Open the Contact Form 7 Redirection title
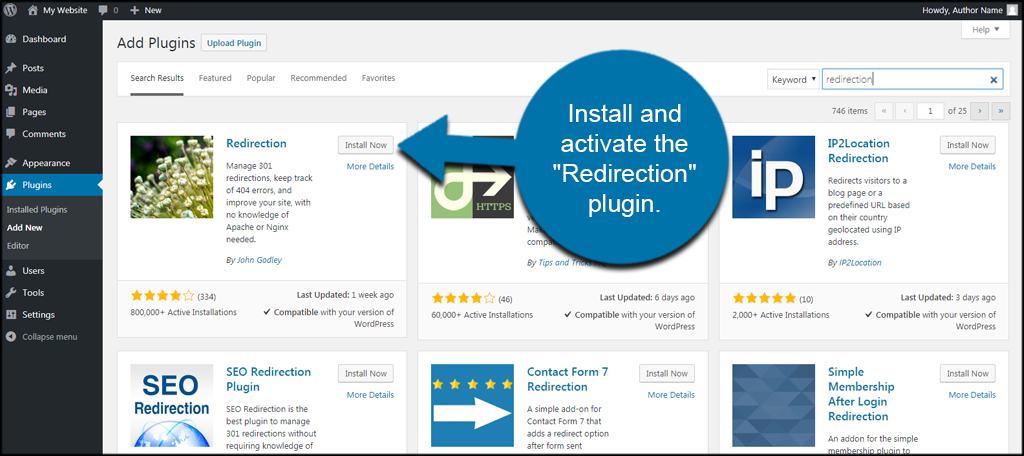The width and height of the screenshot is (1024, 456). [568, 379]
